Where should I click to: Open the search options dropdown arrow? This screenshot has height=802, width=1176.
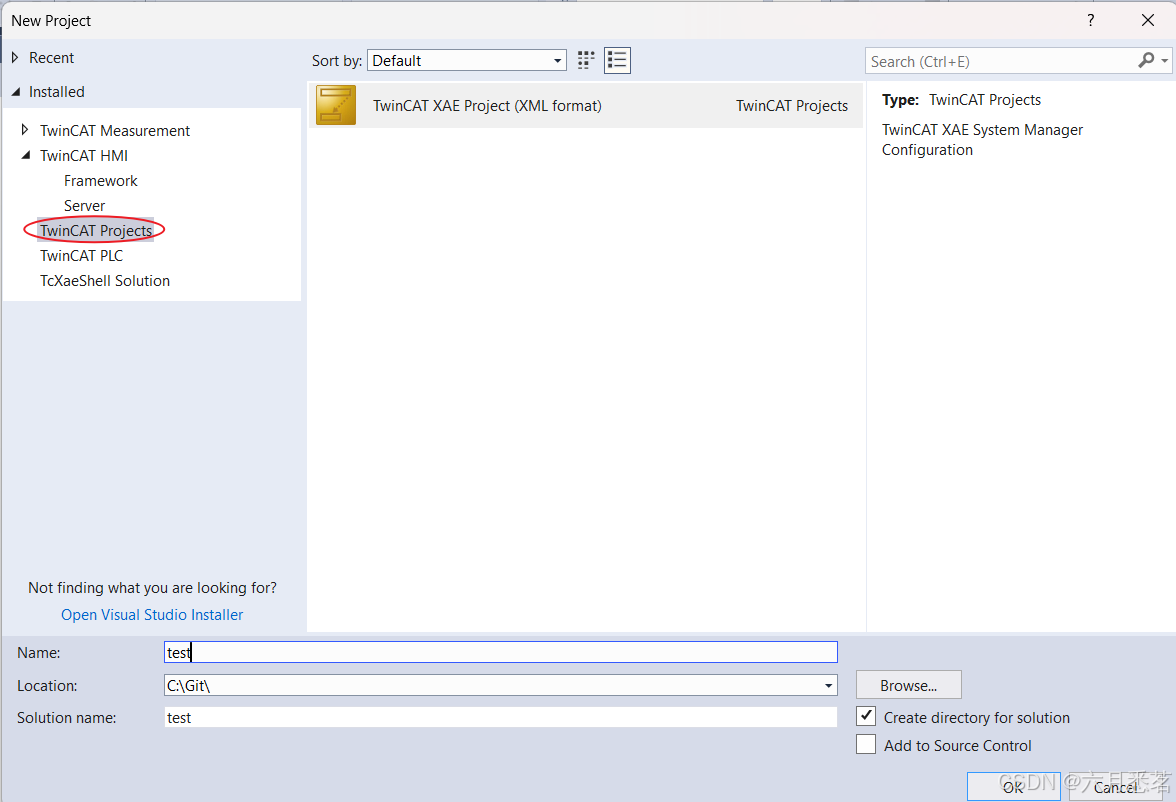click(1165, 61)
